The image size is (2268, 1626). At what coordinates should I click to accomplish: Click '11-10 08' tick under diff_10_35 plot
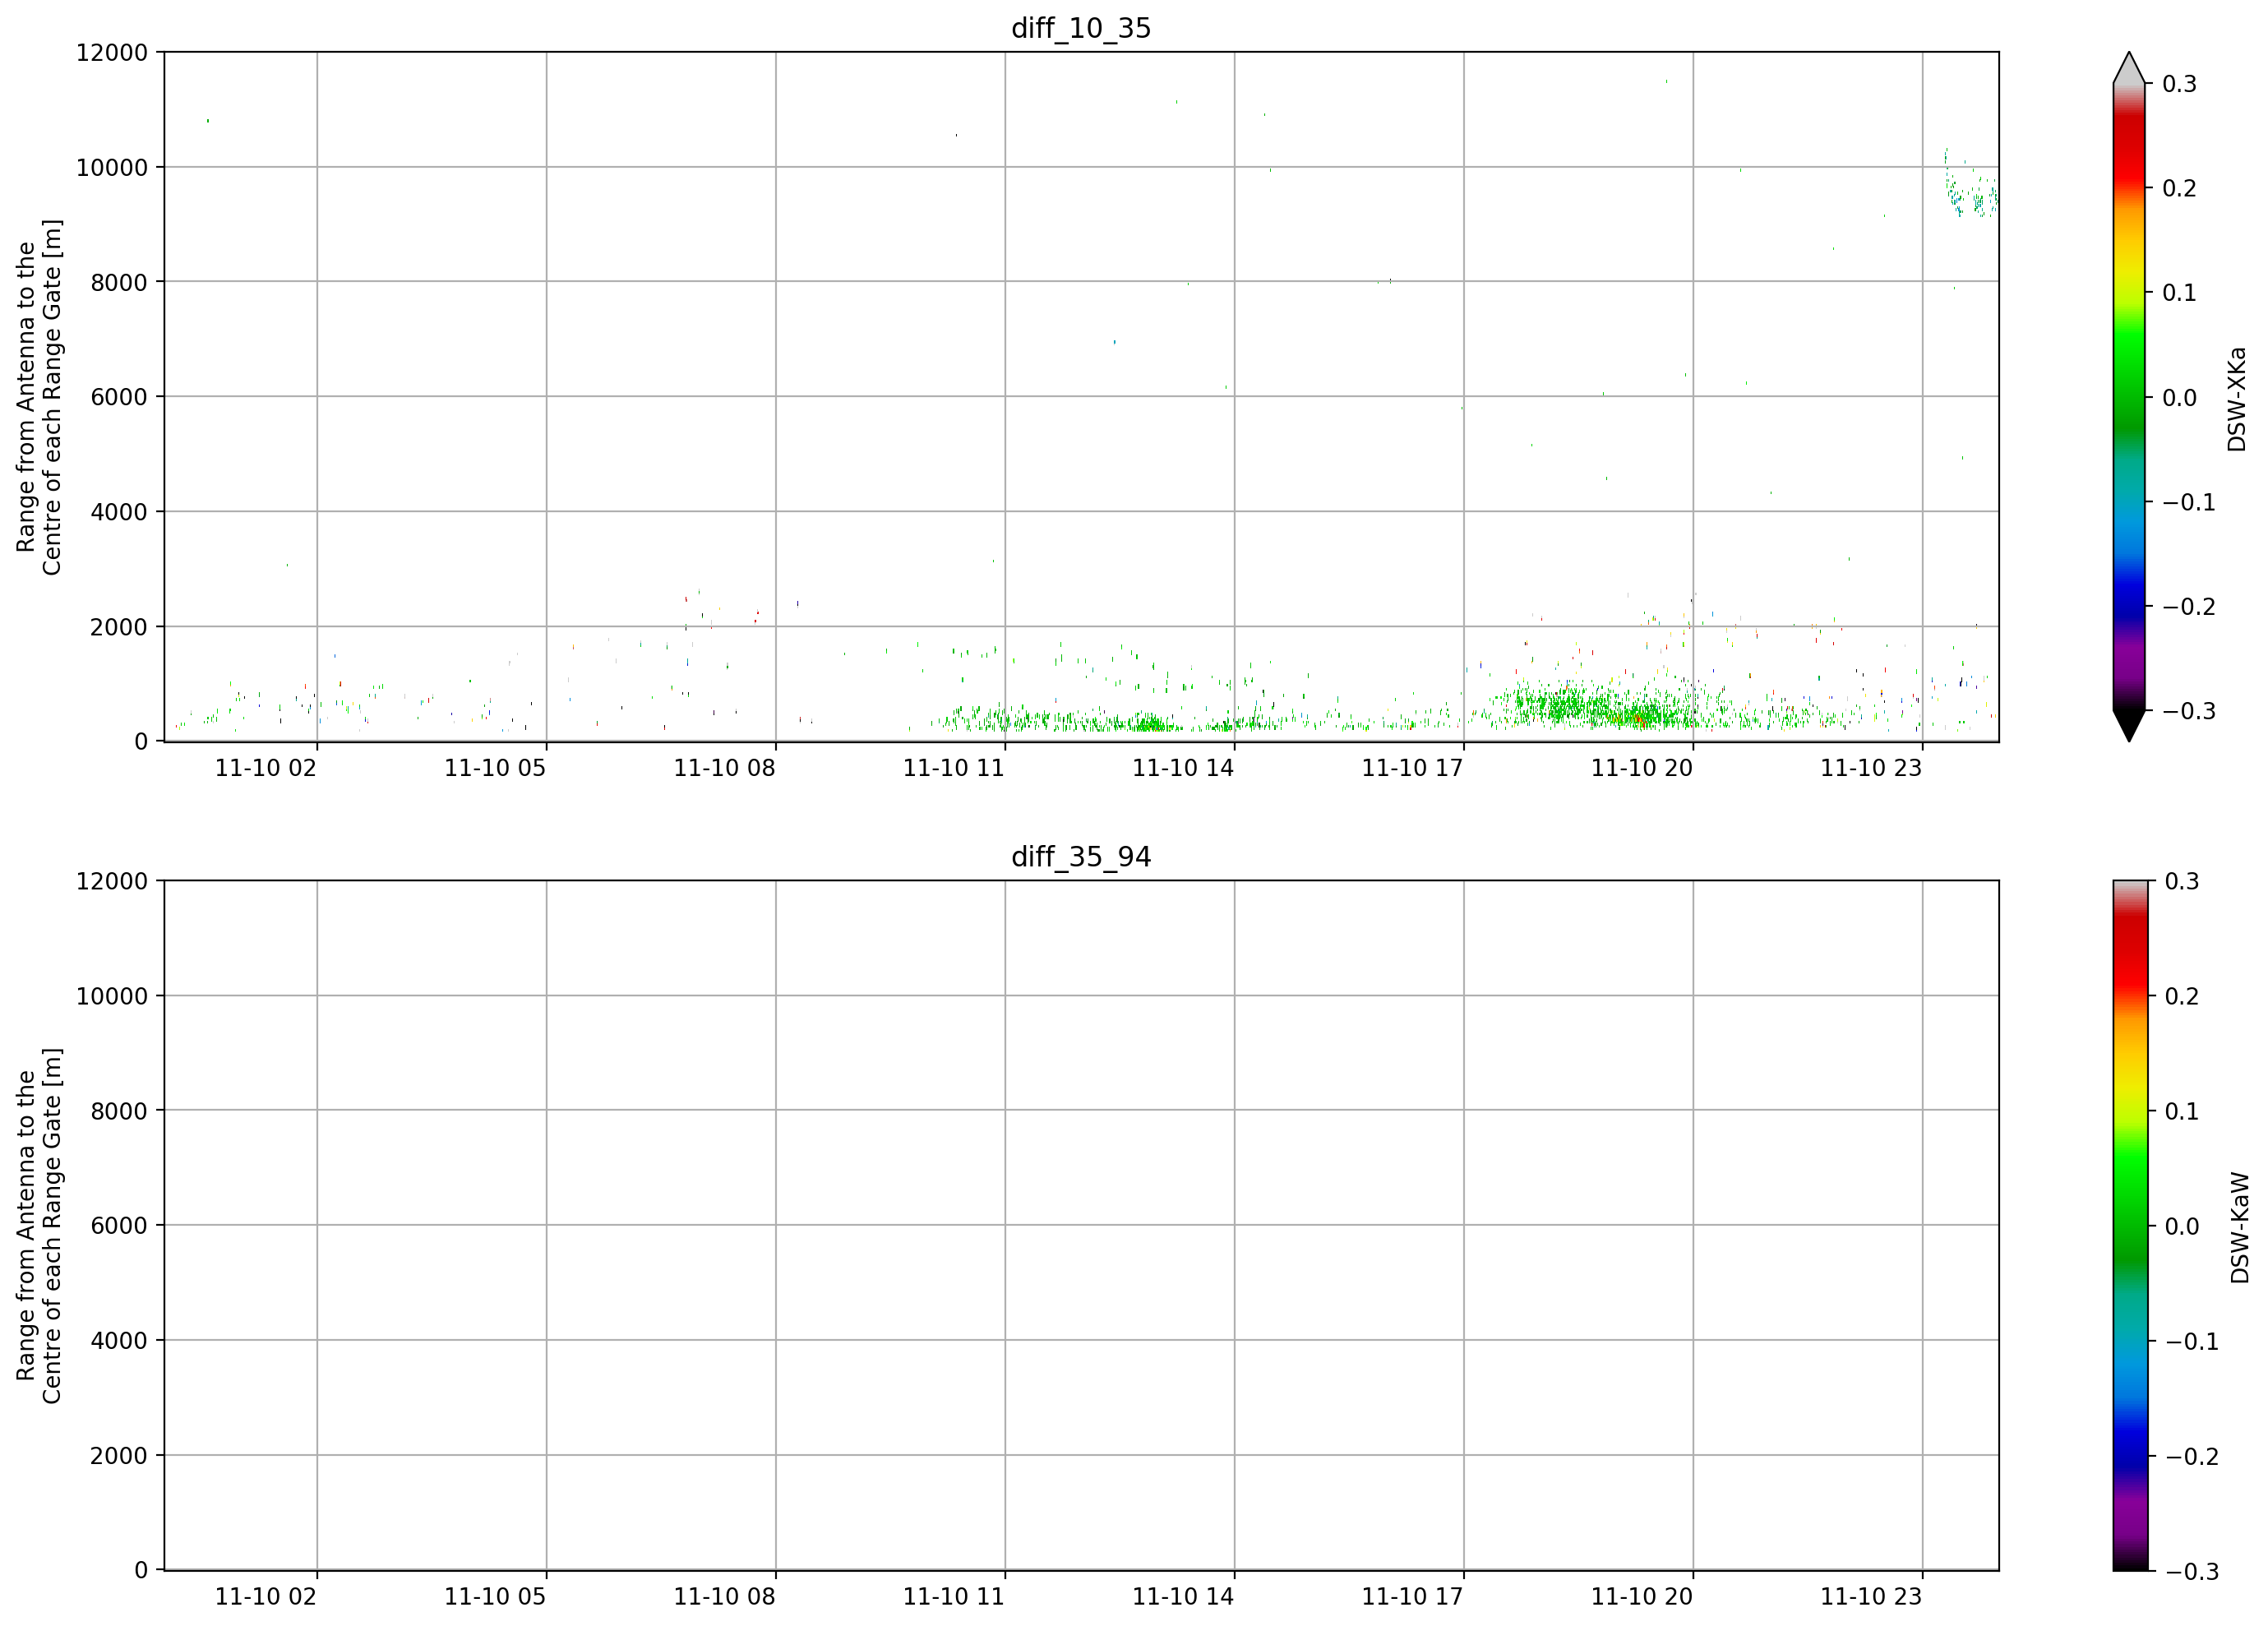pyautogui.click(x=724, y=768)
